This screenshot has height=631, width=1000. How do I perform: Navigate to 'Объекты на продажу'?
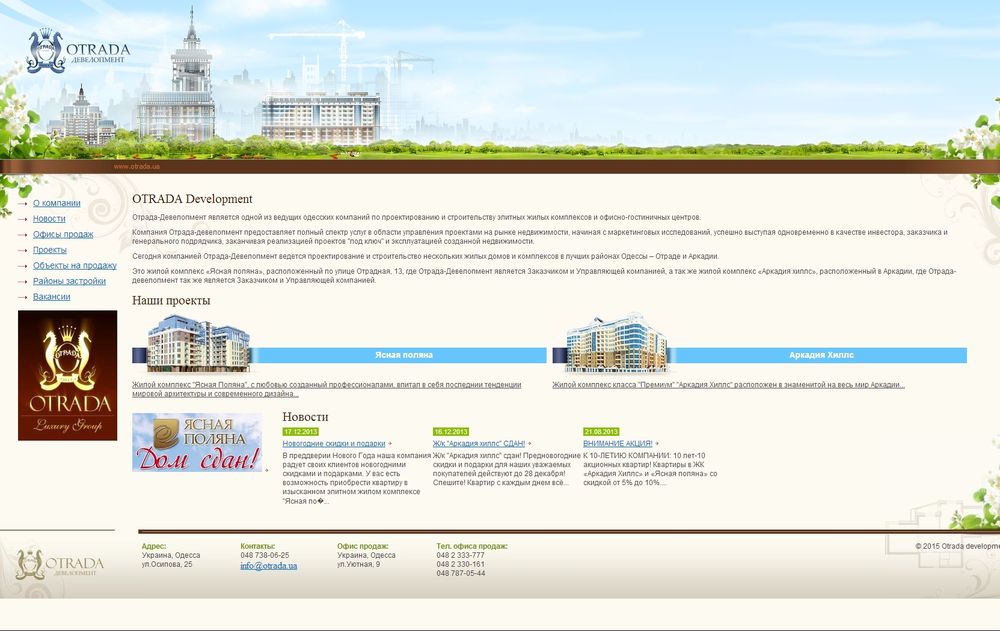click(74, 265)
